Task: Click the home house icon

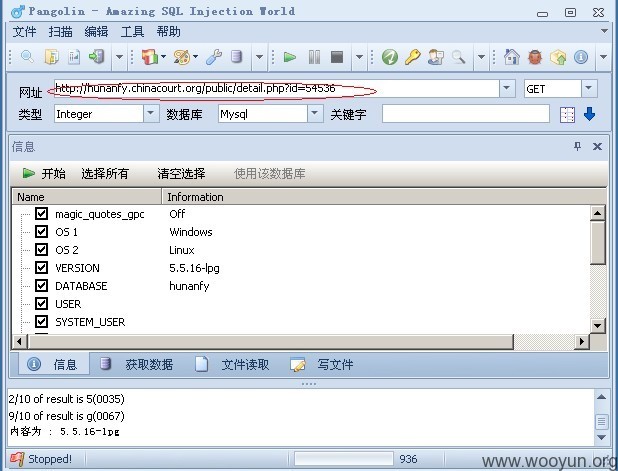Action: [512, 57]
